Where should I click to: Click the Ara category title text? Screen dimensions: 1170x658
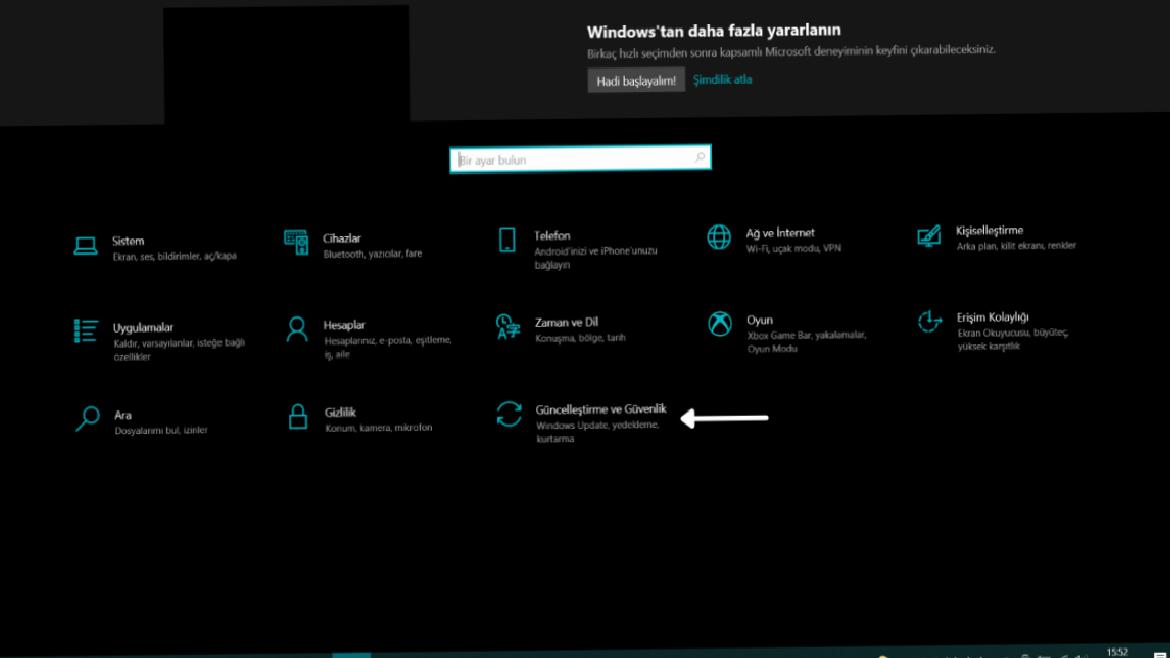[123, 416]
